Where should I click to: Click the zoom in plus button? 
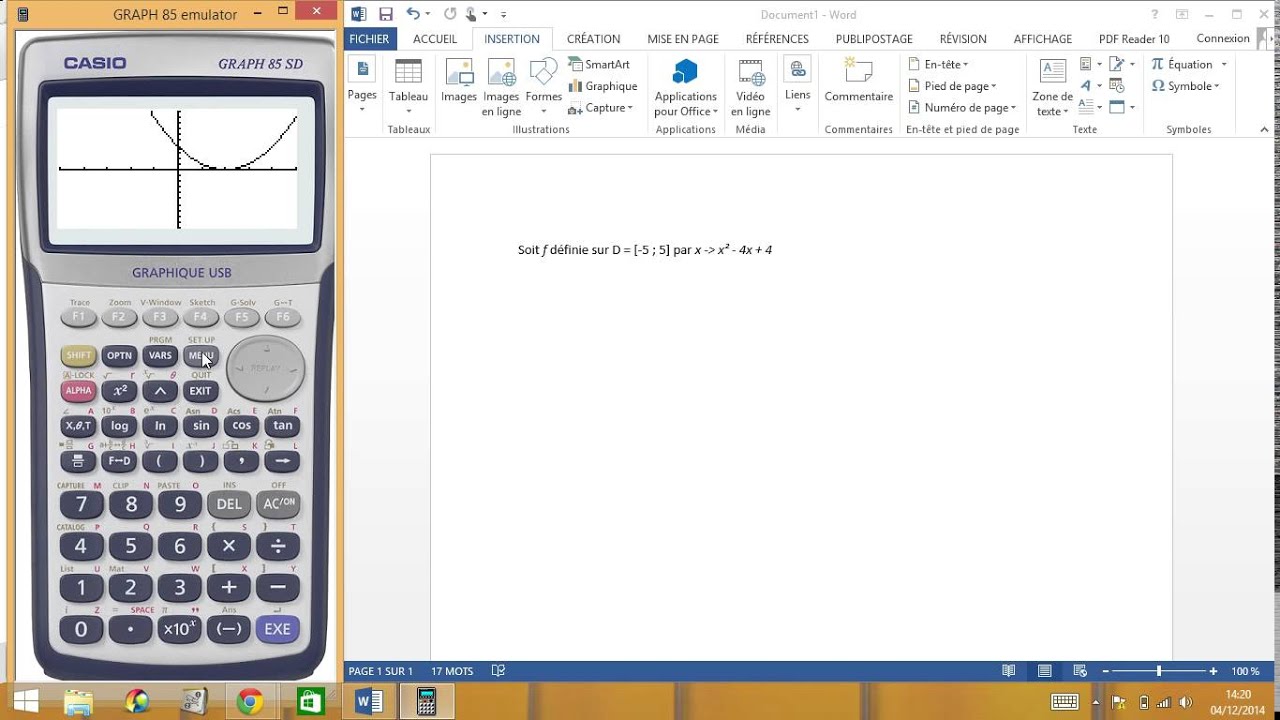point(1214,671)
